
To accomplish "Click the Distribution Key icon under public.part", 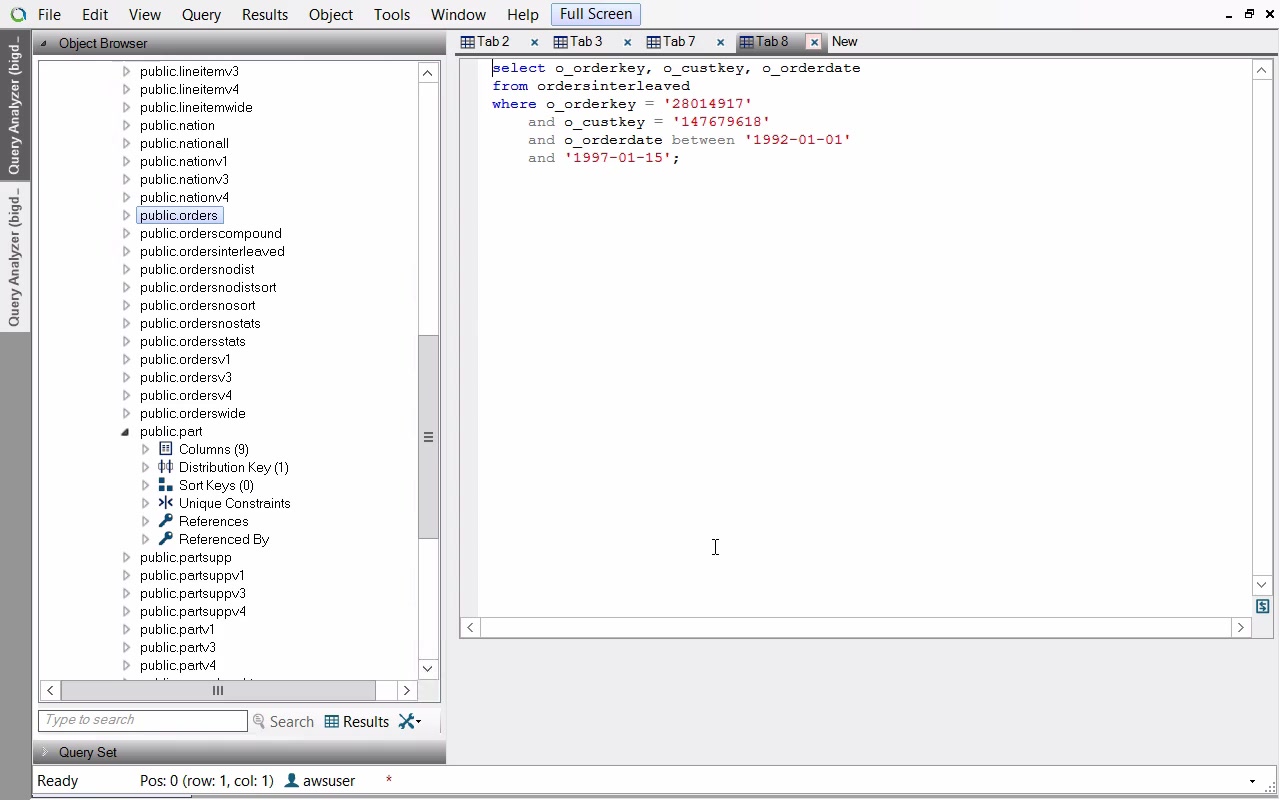I will point(166,467).
